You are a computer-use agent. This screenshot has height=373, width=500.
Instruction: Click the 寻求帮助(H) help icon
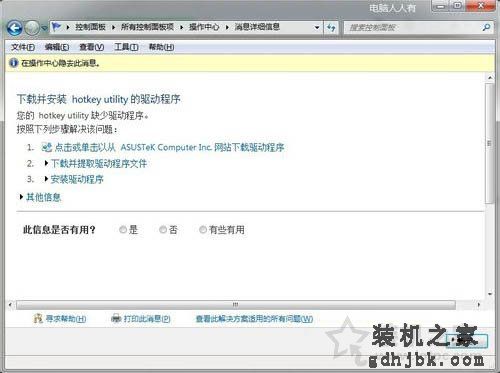coord(38,319)
